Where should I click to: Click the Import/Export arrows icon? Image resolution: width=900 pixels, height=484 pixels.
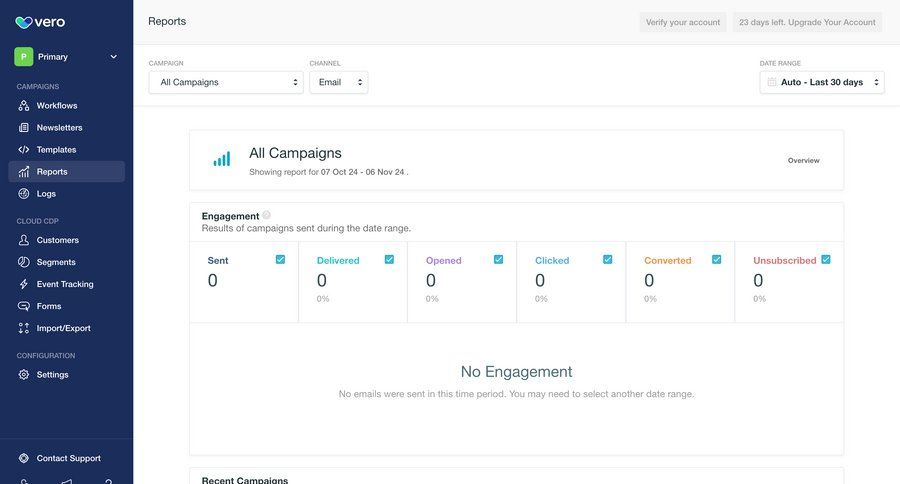(24, 328)
